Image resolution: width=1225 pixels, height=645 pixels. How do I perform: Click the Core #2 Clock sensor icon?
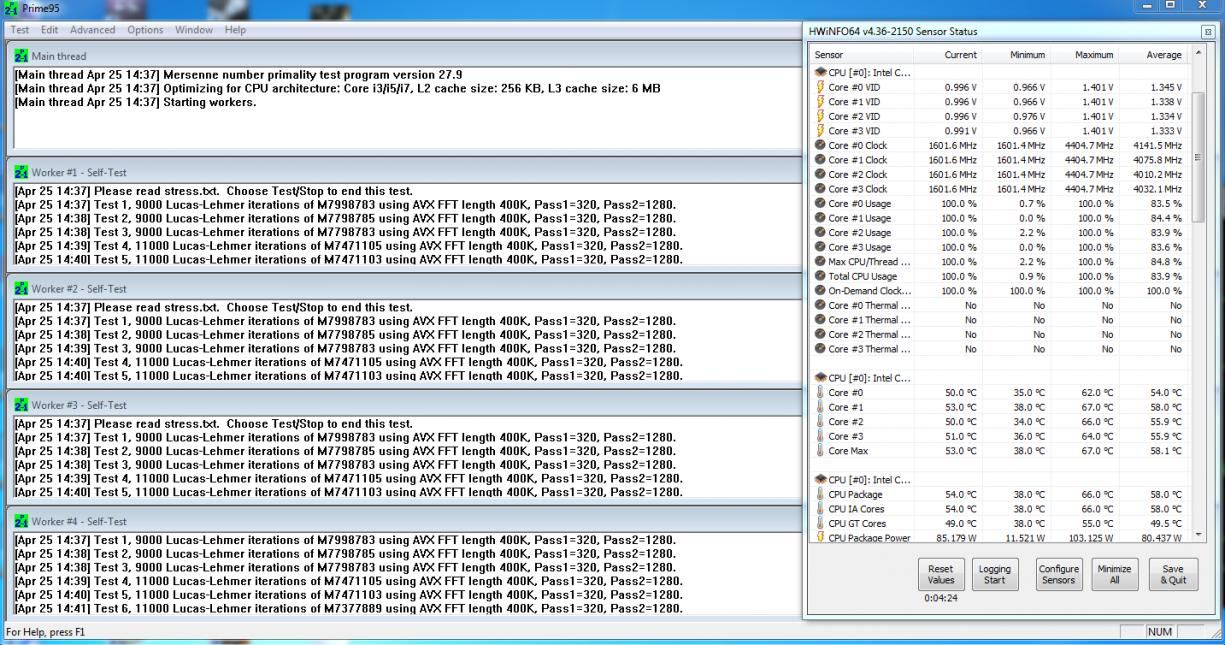[820, 174]
